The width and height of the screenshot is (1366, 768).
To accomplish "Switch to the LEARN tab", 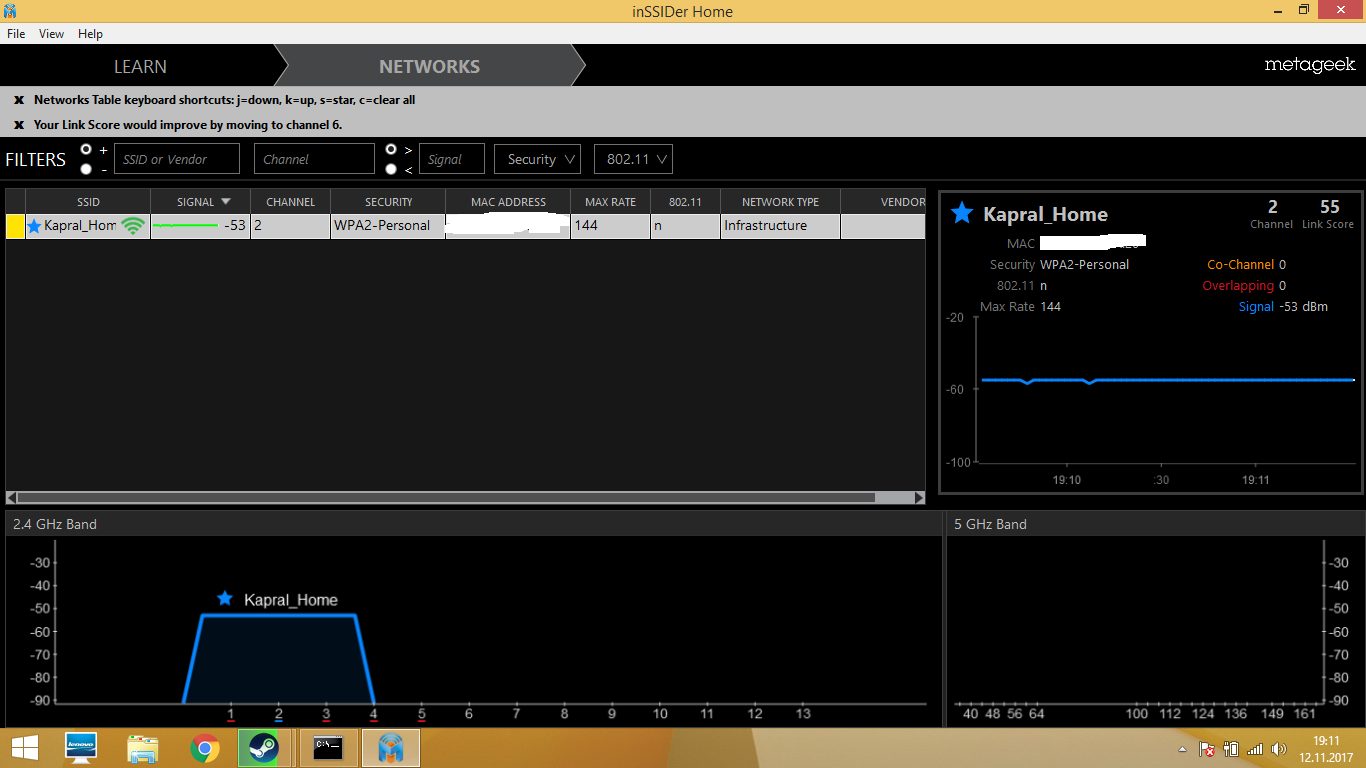I will pyautogui.click(x=140, y=66).
